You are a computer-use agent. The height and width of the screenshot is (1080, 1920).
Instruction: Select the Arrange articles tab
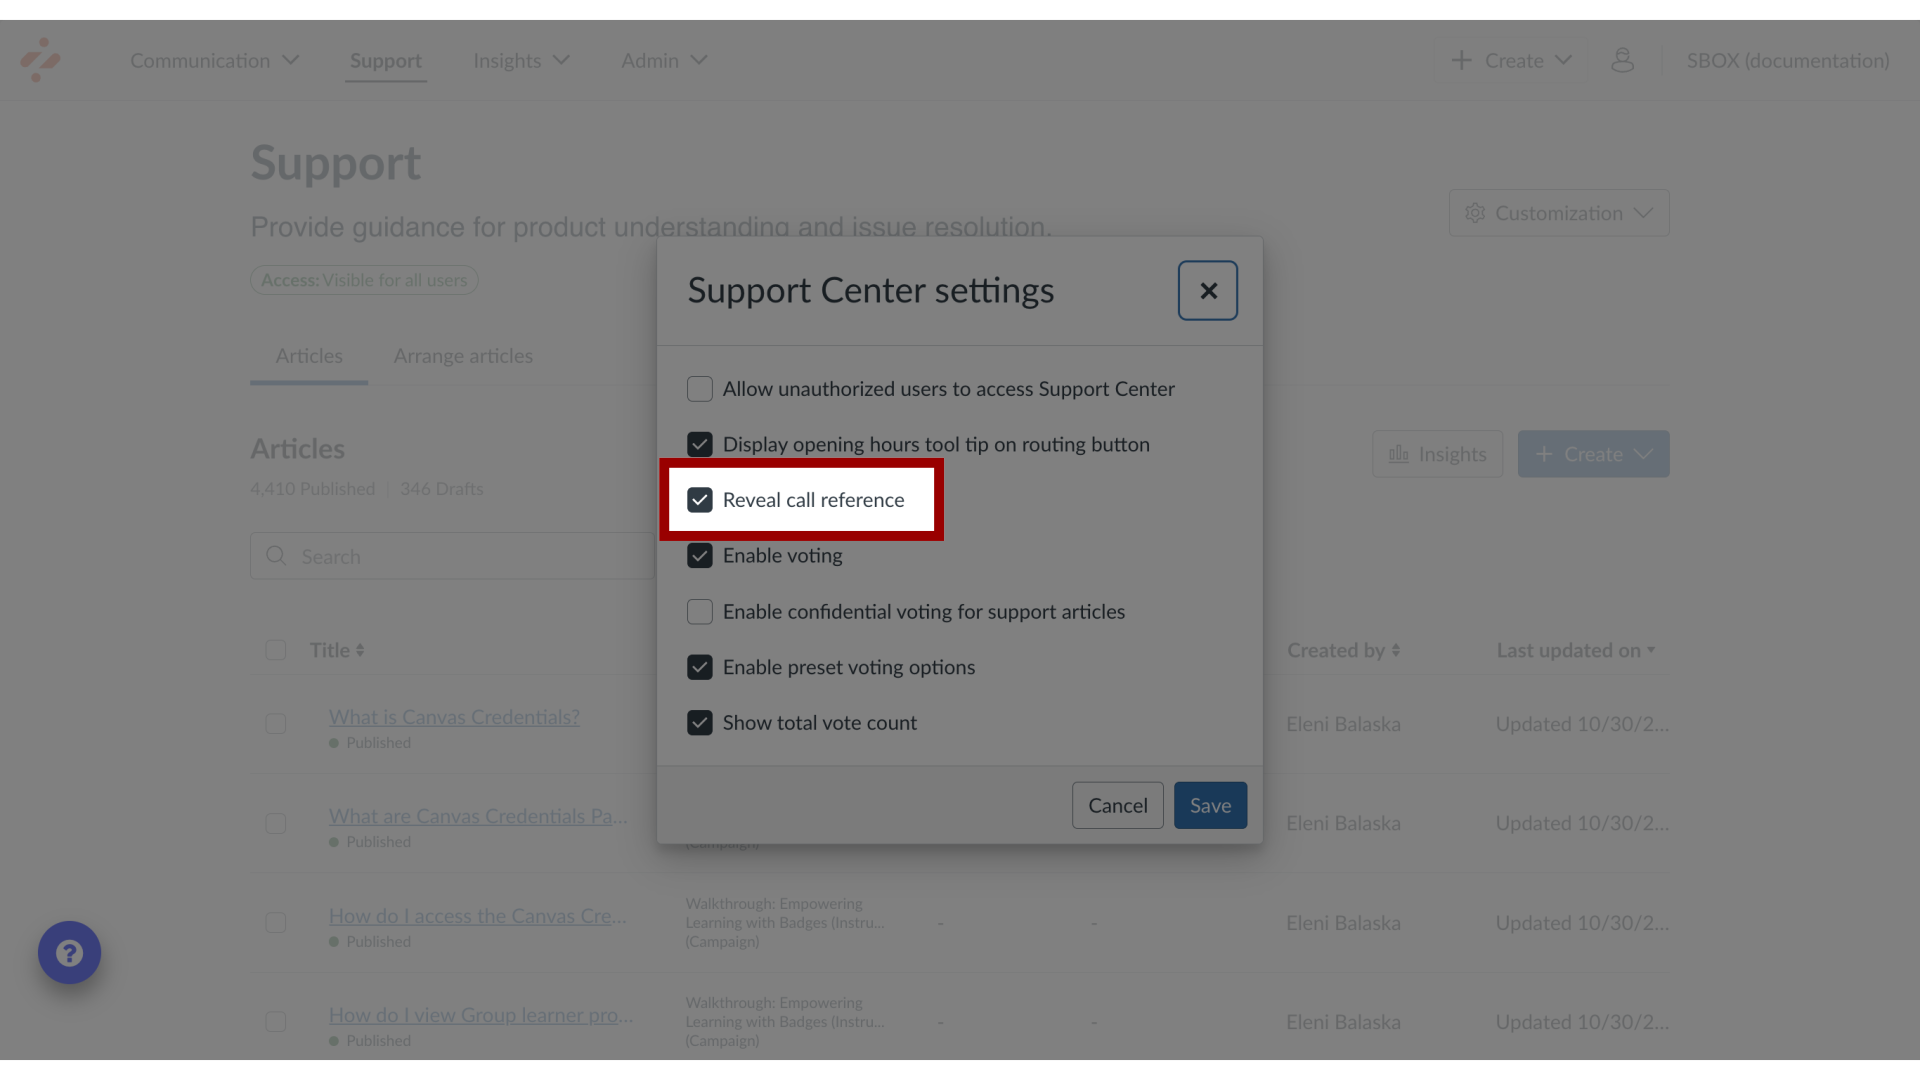(463, 357)
